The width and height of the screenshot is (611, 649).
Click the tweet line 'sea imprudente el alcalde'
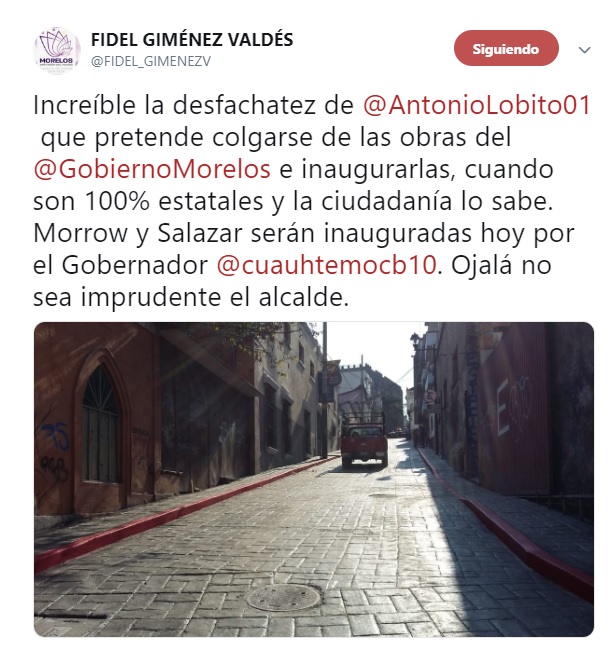(x=191, y=297)
